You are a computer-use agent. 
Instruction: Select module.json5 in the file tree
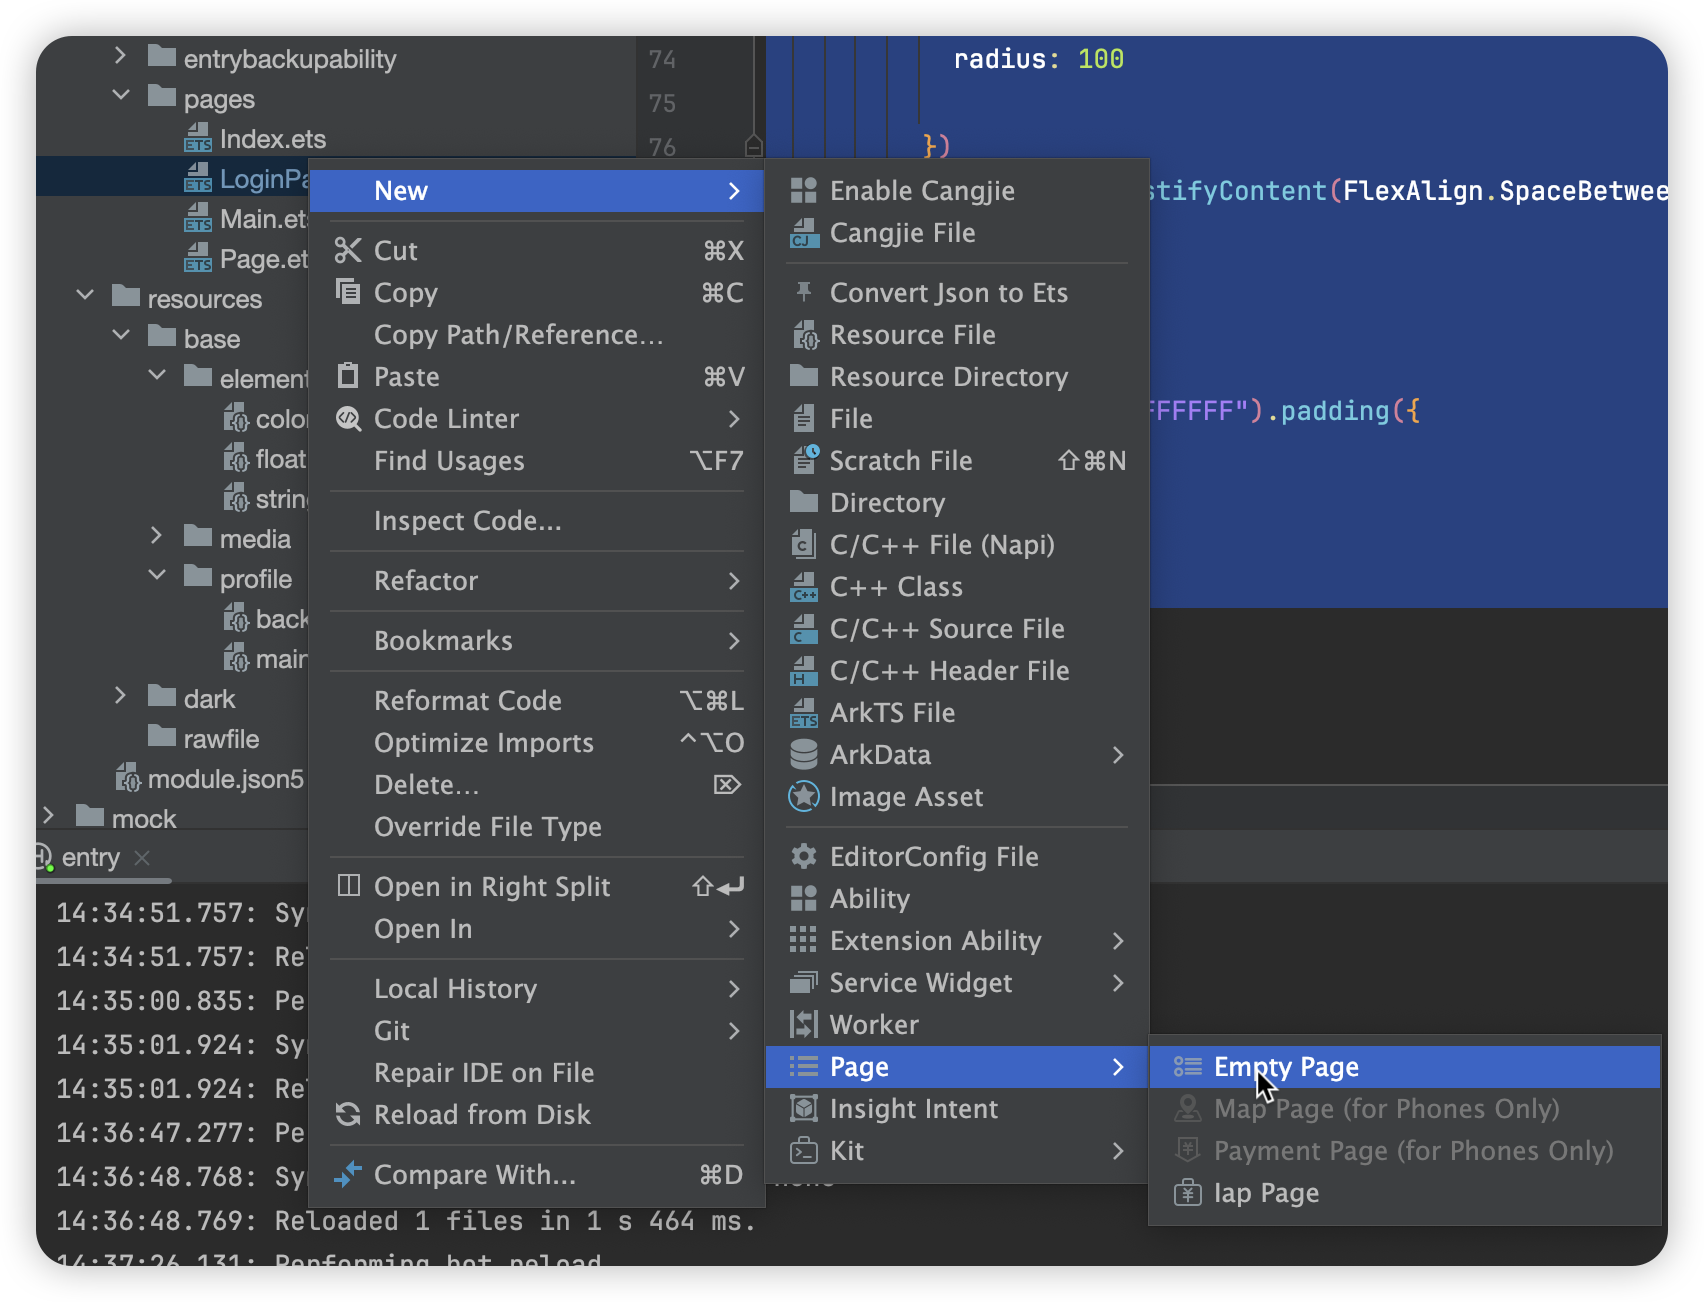(x=225, y=779)
